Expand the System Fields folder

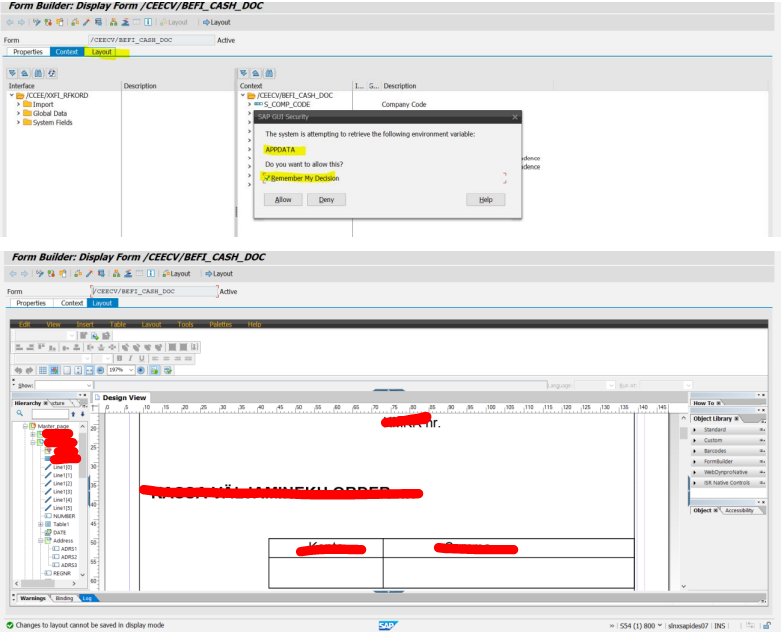[18, 122]
